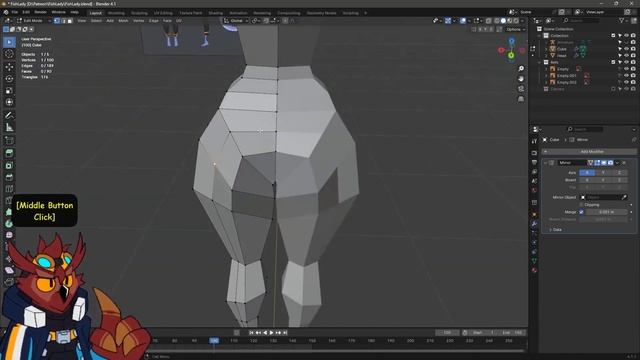The image size is (640, 360).
Task: Click the Mirror Object eyedropper icon
Action: coord(624,197)
